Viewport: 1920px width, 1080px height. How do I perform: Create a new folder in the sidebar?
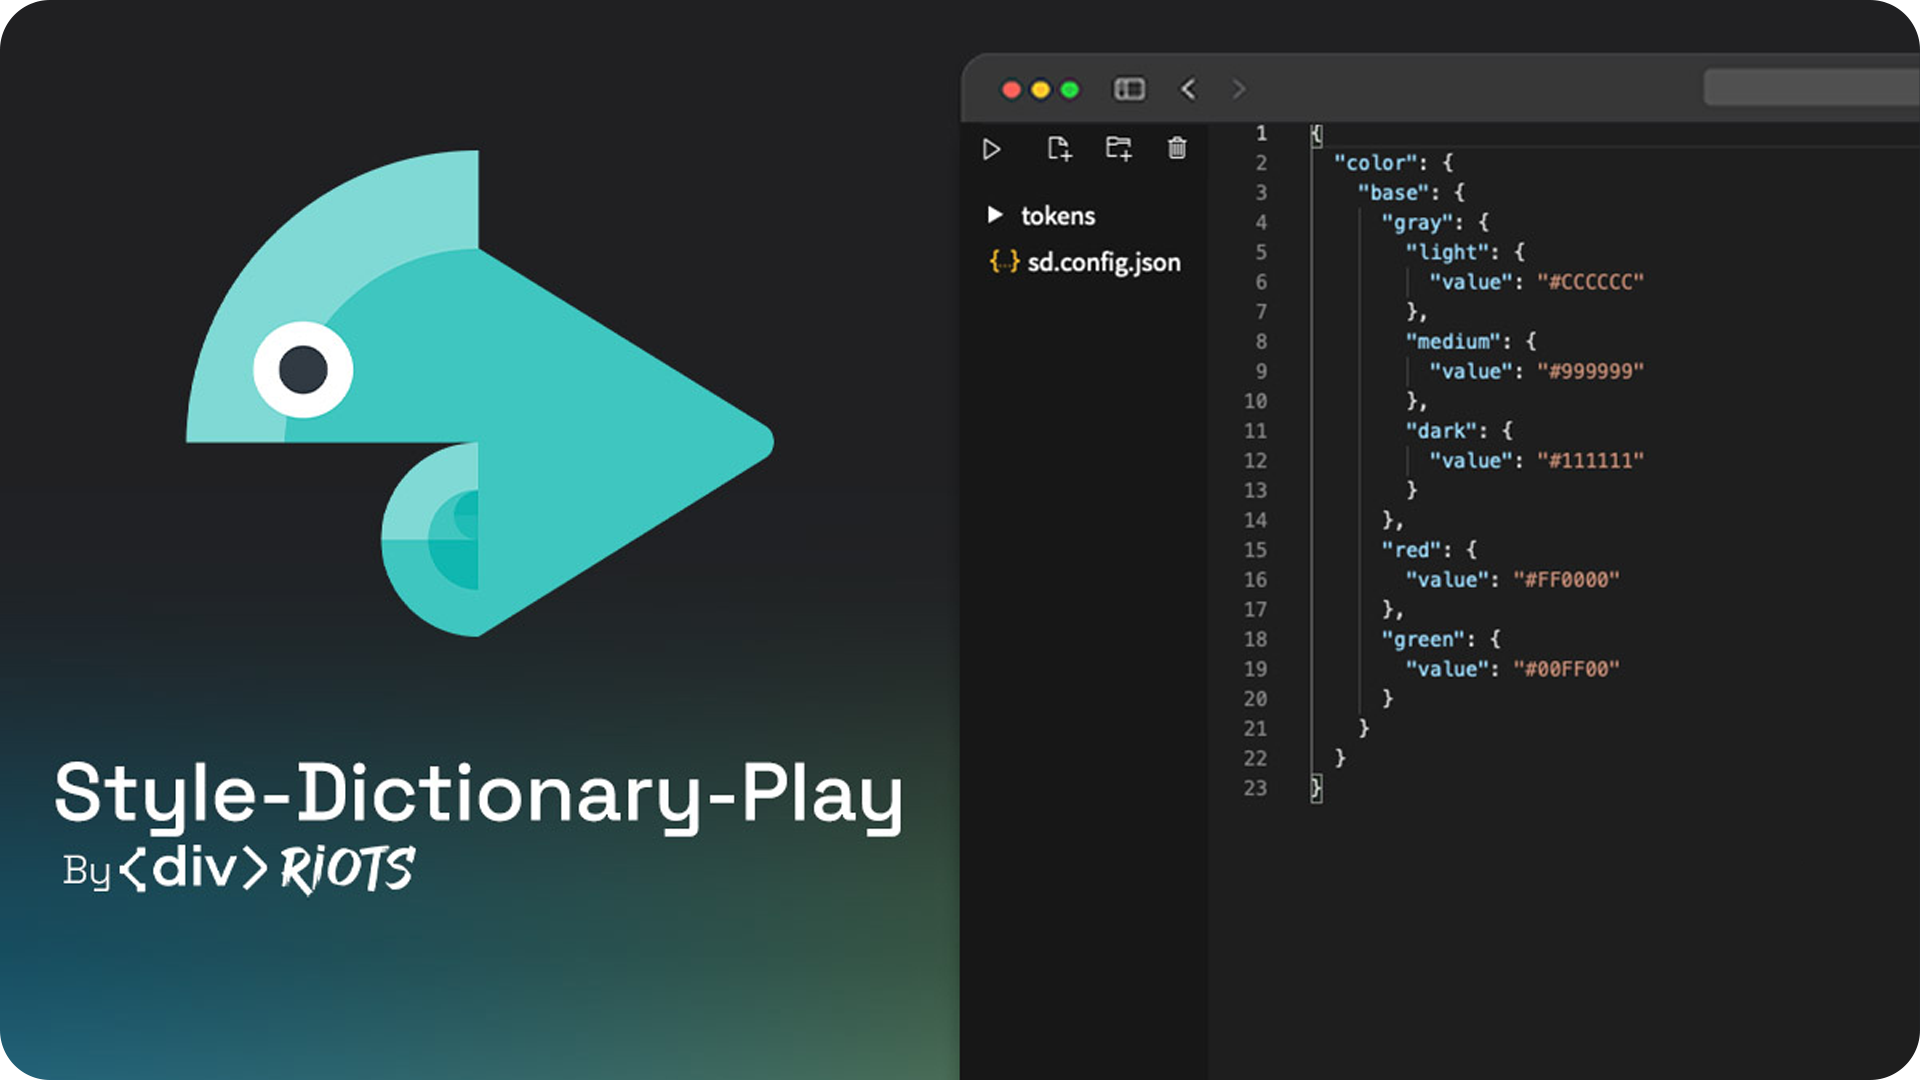tap(1118, 149)
